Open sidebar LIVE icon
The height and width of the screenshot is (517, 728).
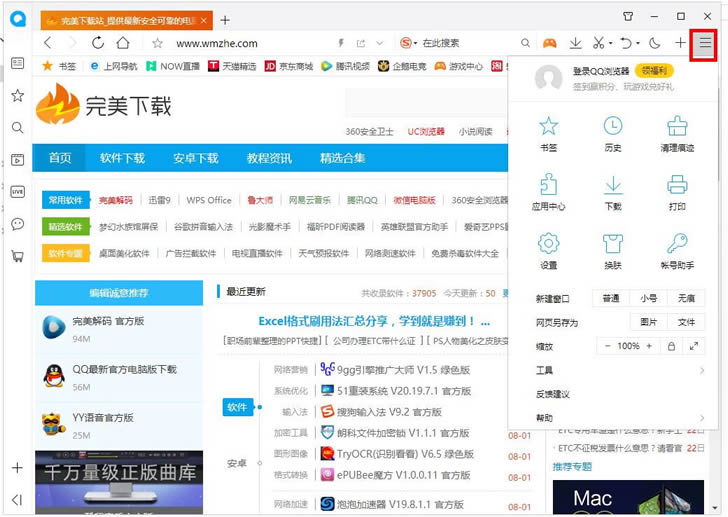pos(18,192)
